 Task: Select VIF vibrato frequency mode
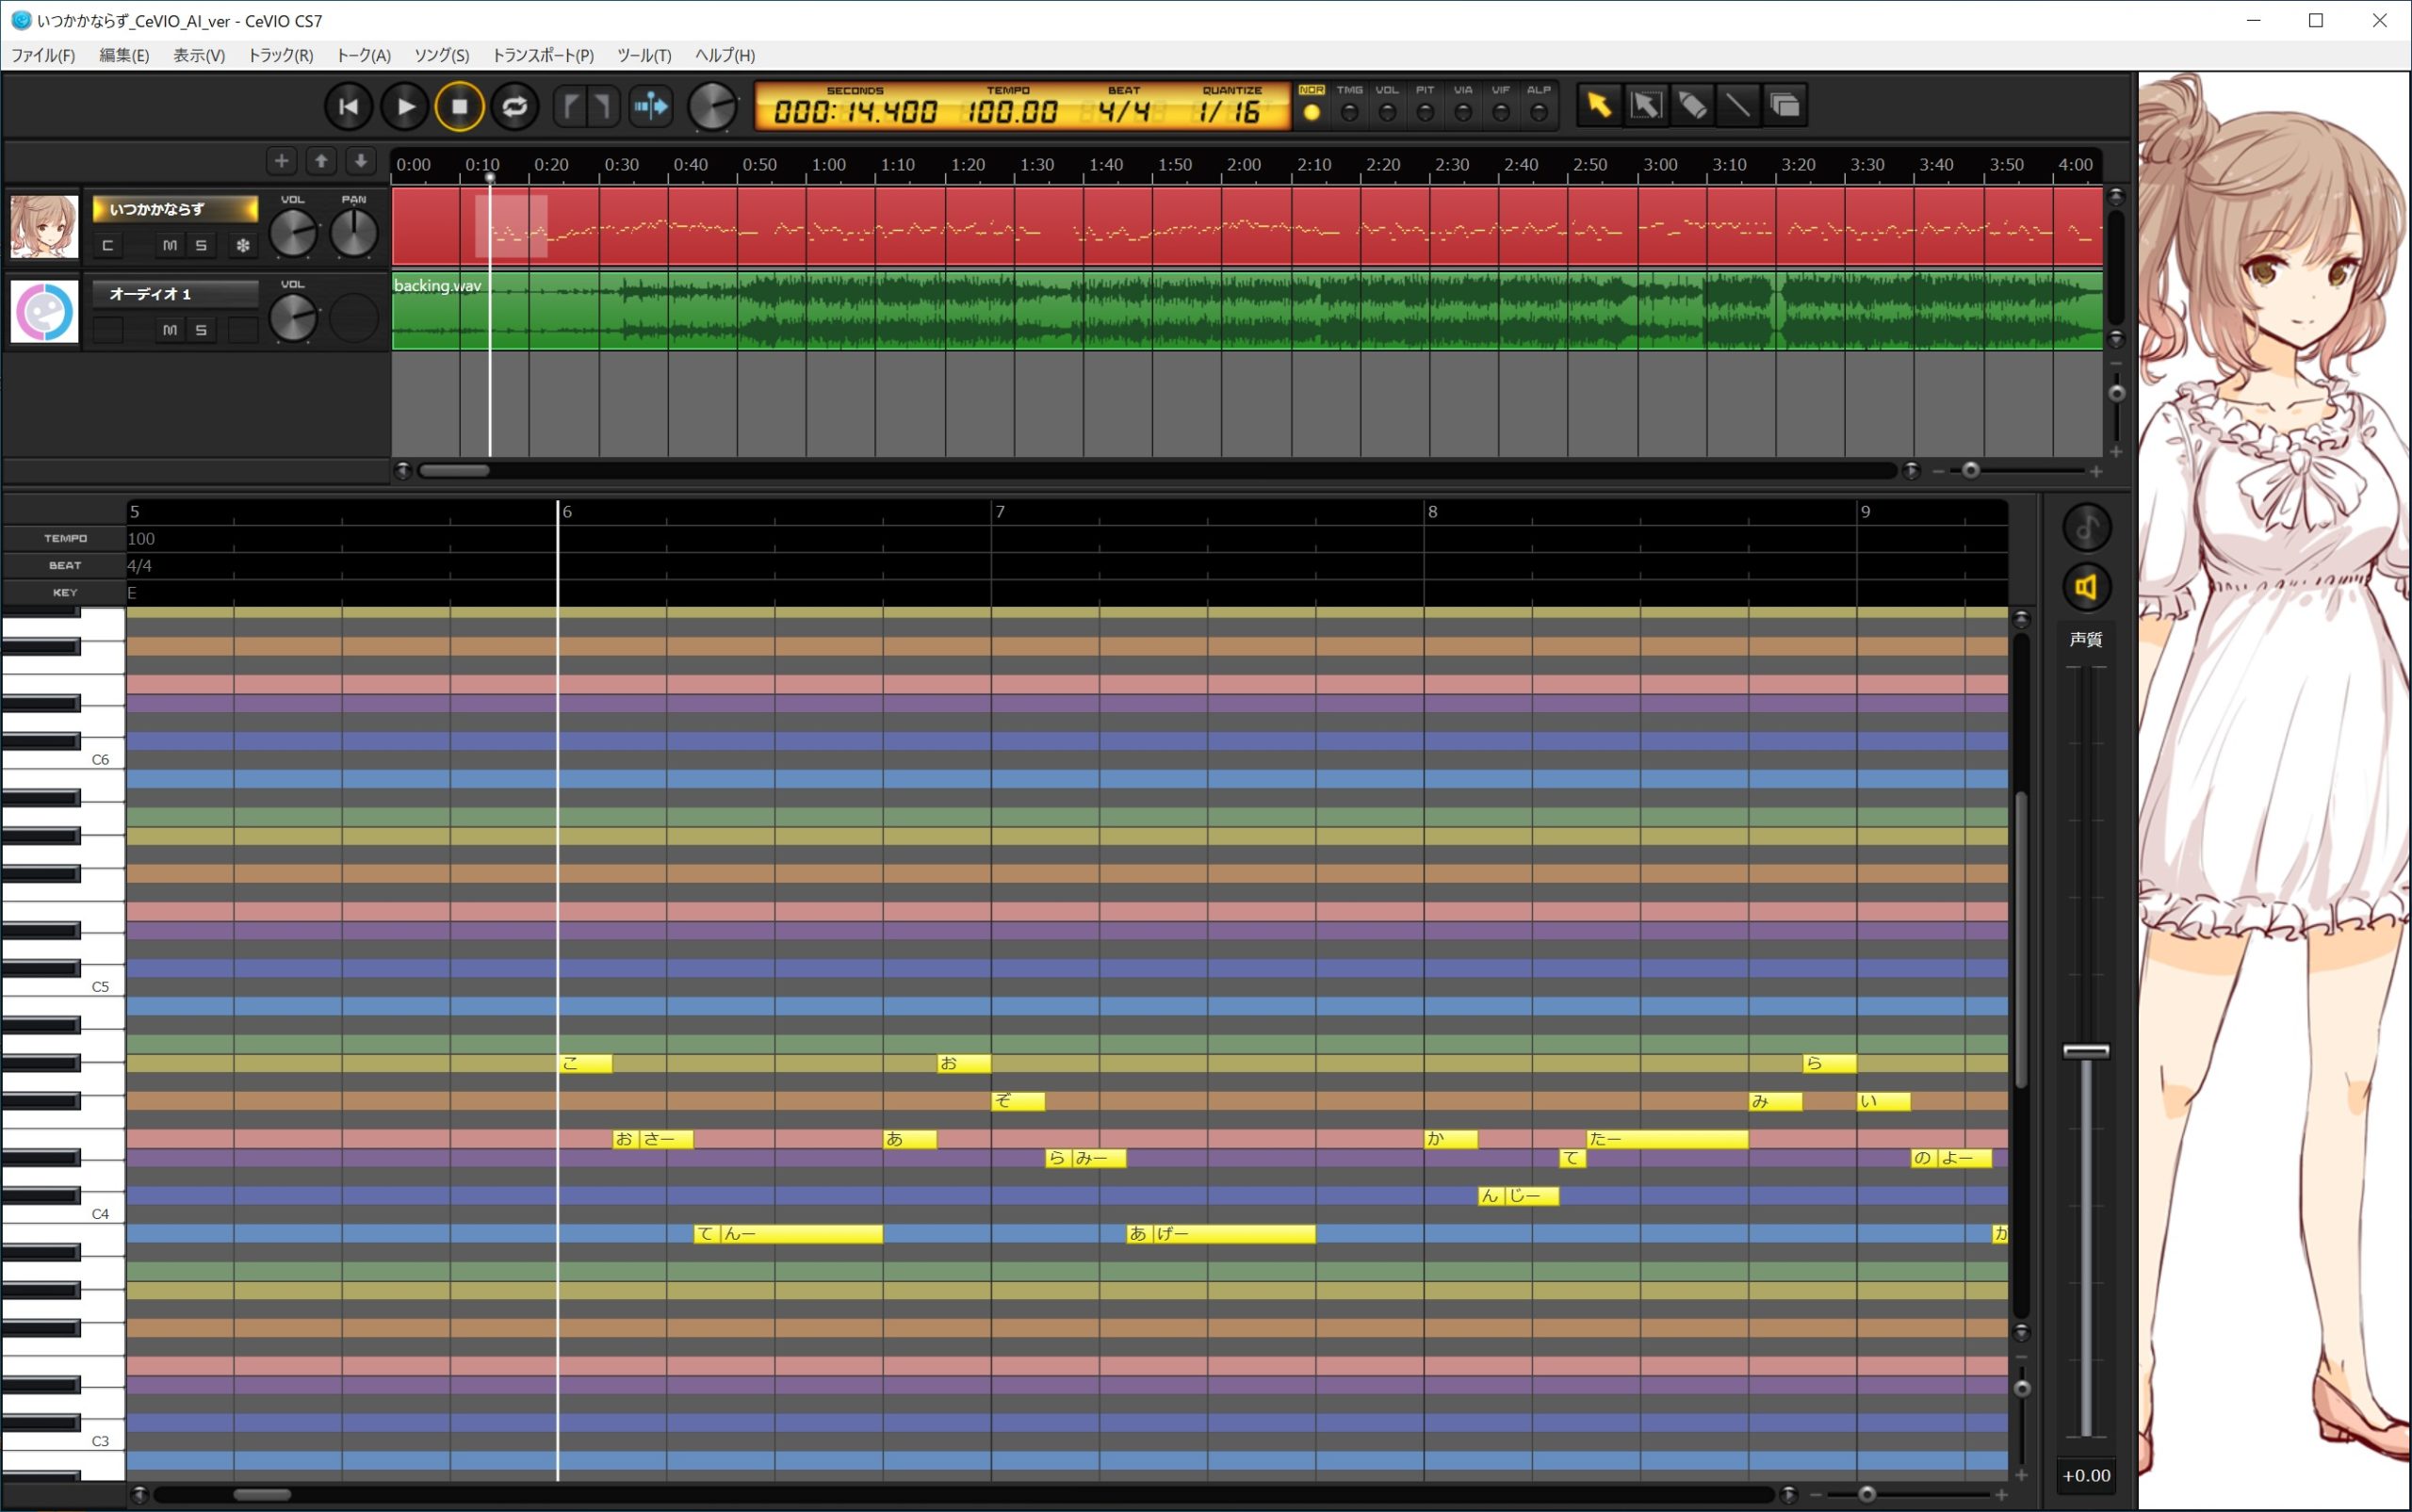point(1501,106)
